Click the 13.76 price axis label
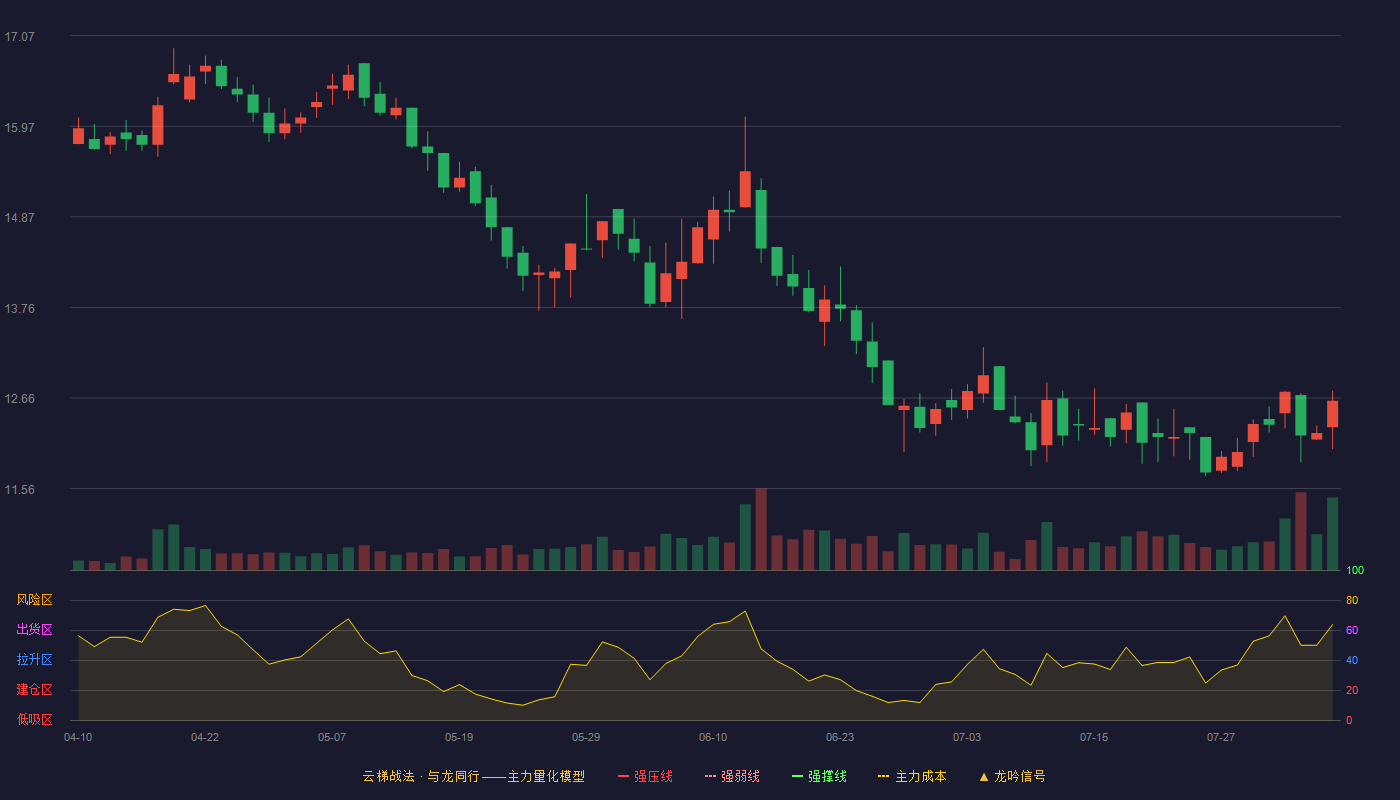The image size is (1400, 800). click(19, 308)
